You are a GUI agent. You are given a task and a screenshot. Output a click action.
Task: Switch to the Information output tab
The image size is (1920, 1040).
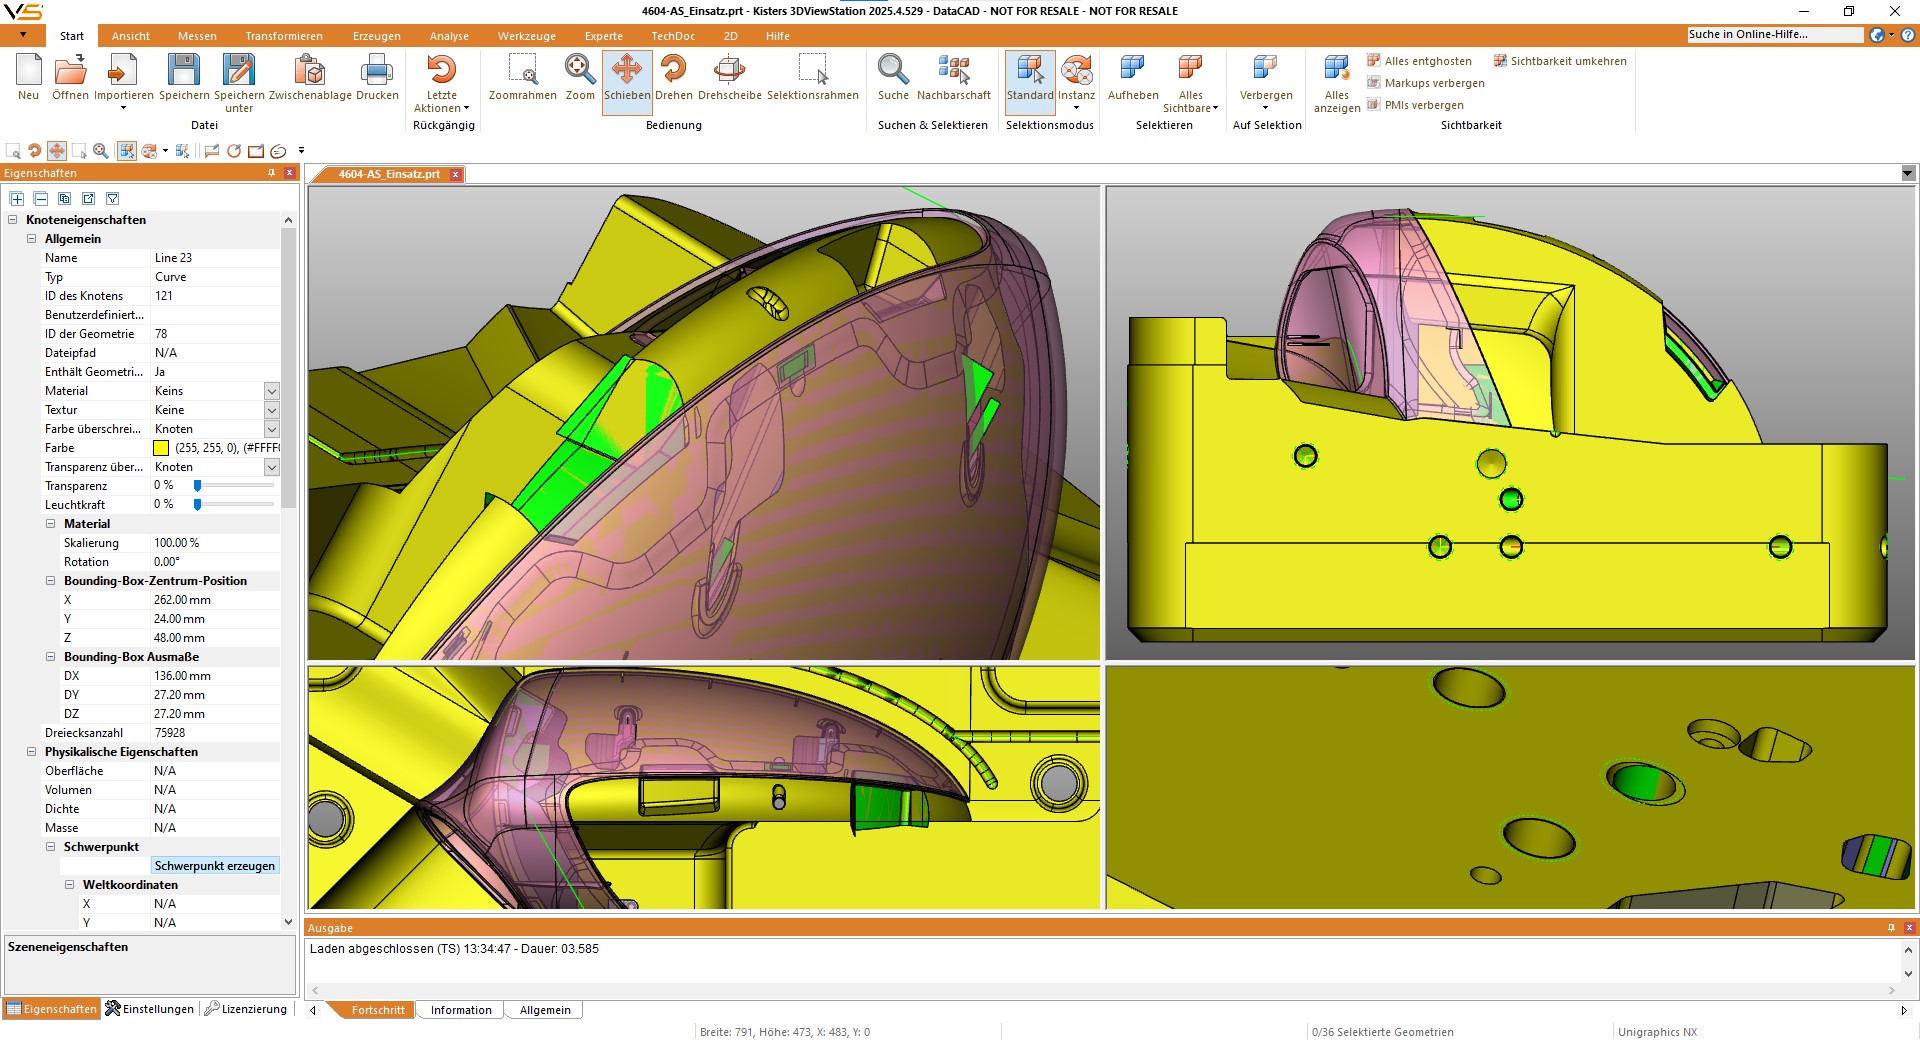[x=461, y=1010]
